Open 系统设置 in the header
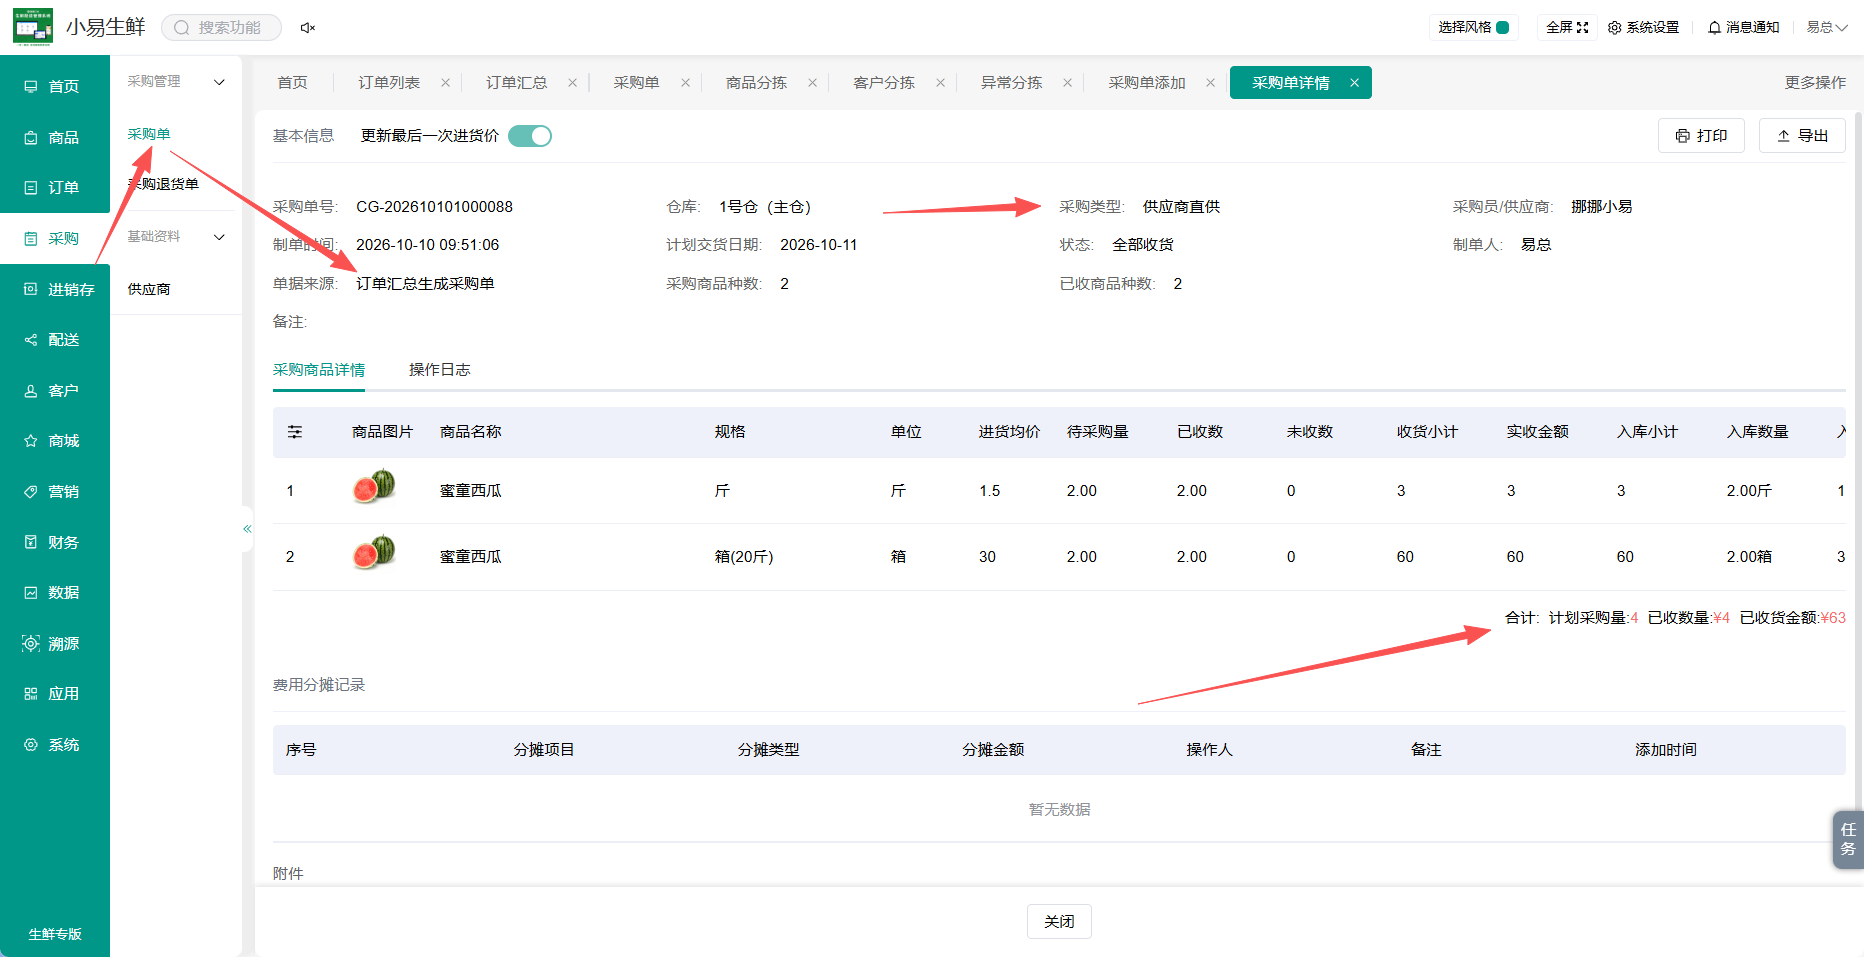 [1643, 27]
